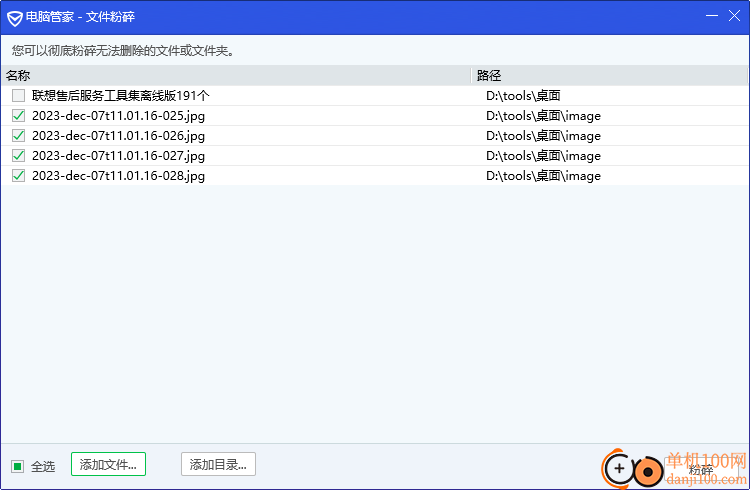Select the file name 2023-dec-07t11.01.16-025.jpg
Image resolution: width=750 pixels, height=490 pixels.
pos(118,116)
